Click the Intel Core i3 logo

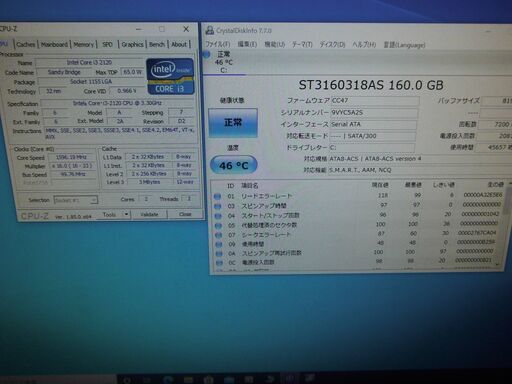(x=170, y=76)
